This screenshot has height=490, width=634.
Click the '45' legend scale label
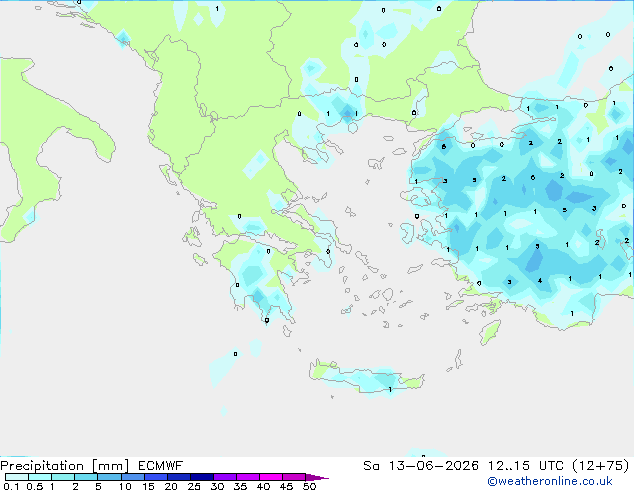(x=287, y=486)
